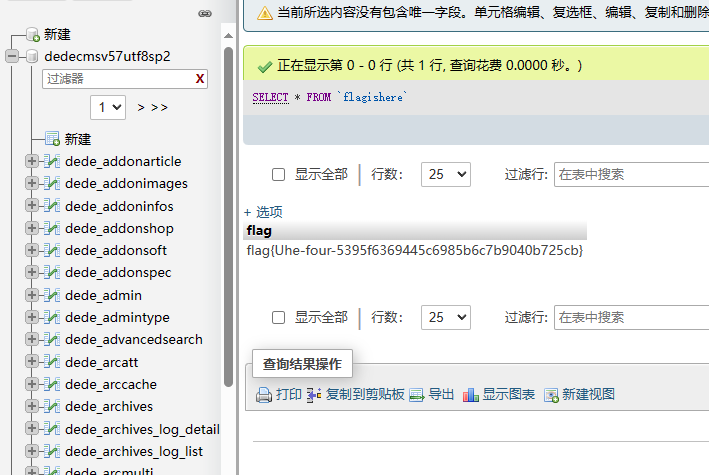This screenshot has height=475, width=709.
Task: Click the dede_addonsoft table icon
Action: (x=52, y=250)
